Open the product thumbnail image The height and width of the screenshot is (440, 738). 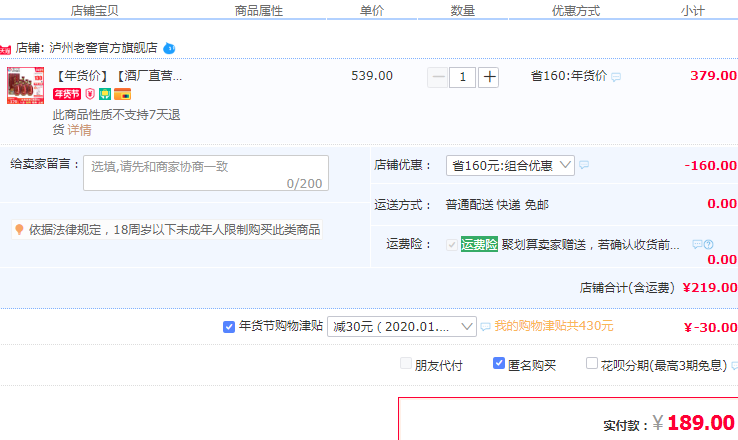pyautogui.click(x=25, y=85)
